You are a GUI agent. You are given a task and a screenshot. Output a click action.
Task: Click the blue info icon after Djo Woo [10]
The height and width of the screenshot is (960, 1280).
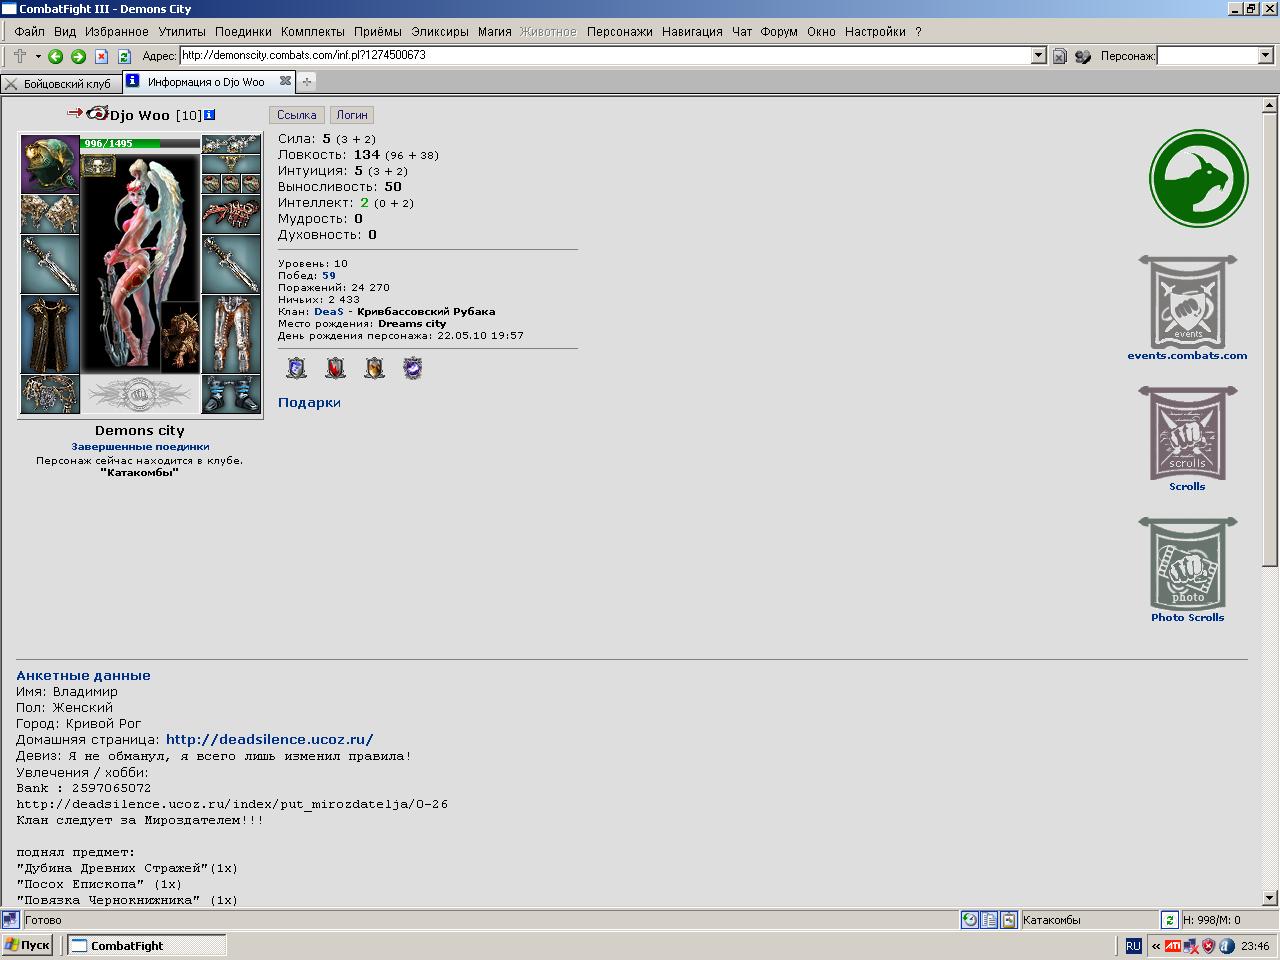point(210,115)
